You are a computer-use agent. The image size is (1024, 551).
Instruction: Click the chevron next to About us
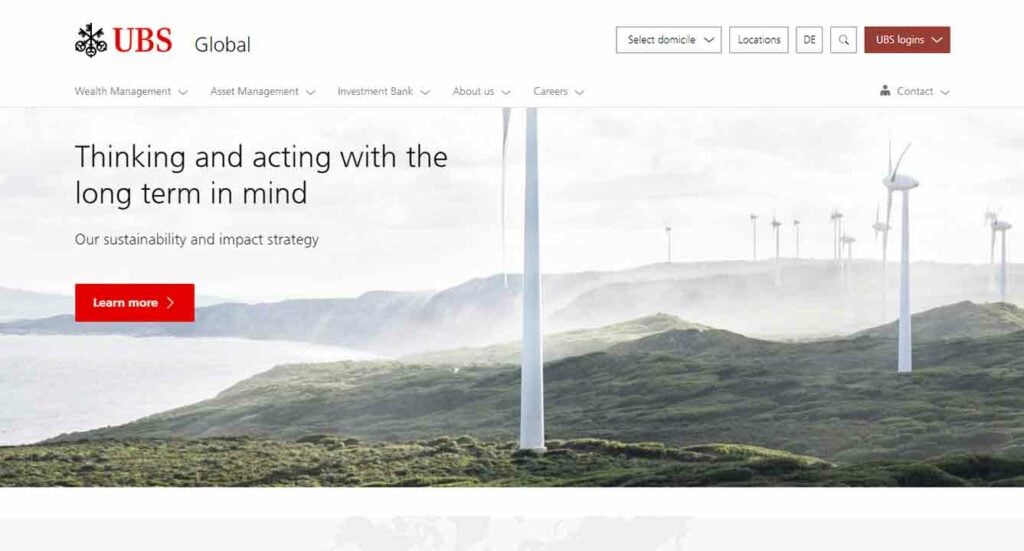(505, 92)
